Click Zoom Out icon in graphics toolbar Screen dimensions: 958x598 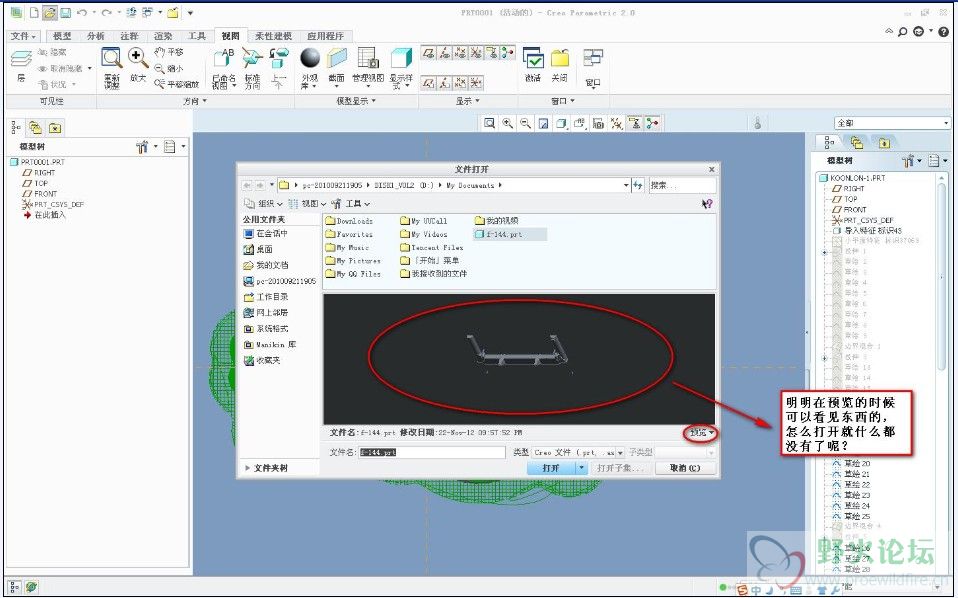tap(525, 123)
